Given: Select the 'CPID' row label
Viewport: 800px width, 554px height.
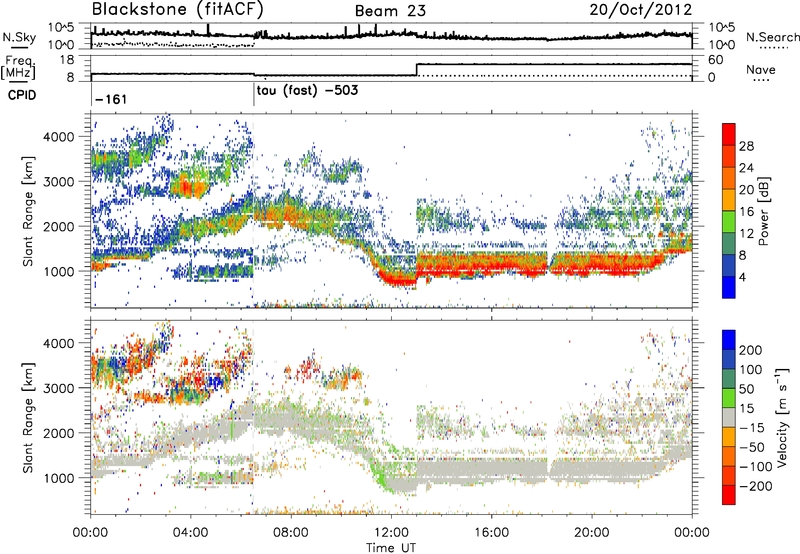Looking at the screenshot, I should [22, 95].
